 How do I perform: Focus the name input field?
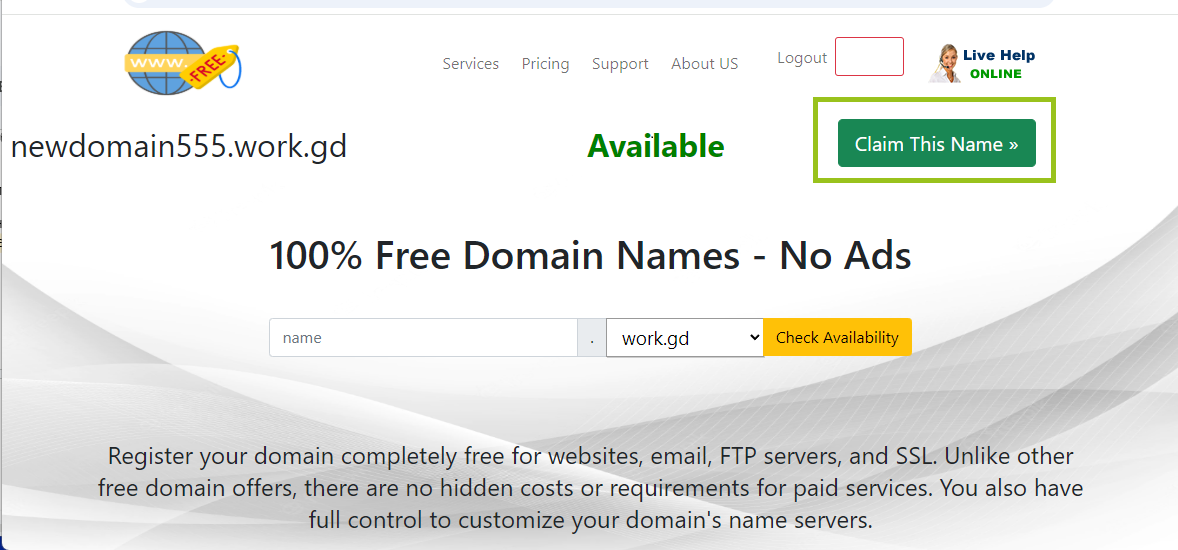click(x=423, y=337)
